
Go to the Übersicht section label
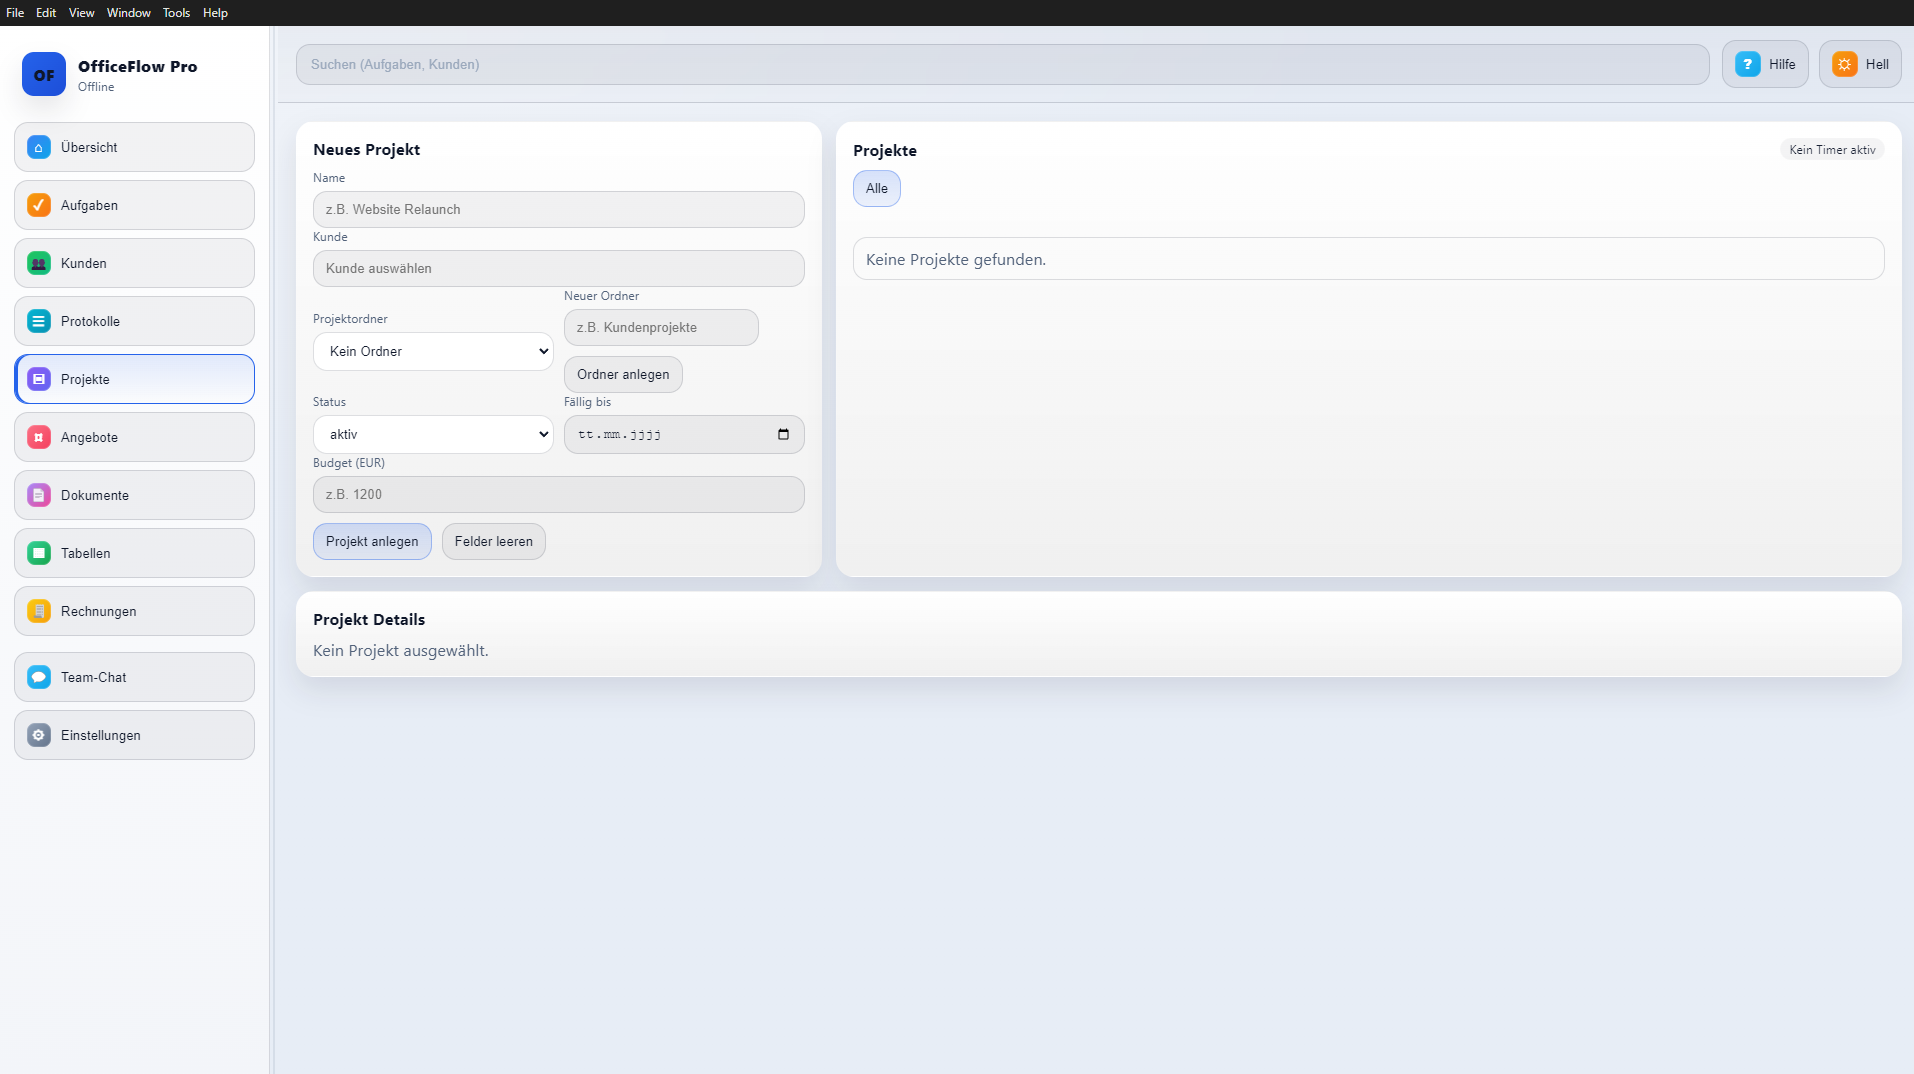89,147
